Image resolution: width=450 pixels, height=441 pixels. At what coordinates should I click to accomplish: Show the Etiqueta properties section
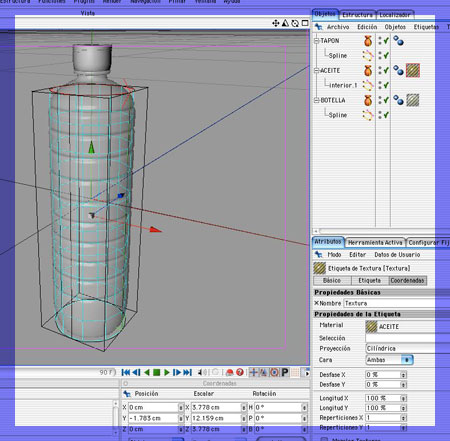370,281
